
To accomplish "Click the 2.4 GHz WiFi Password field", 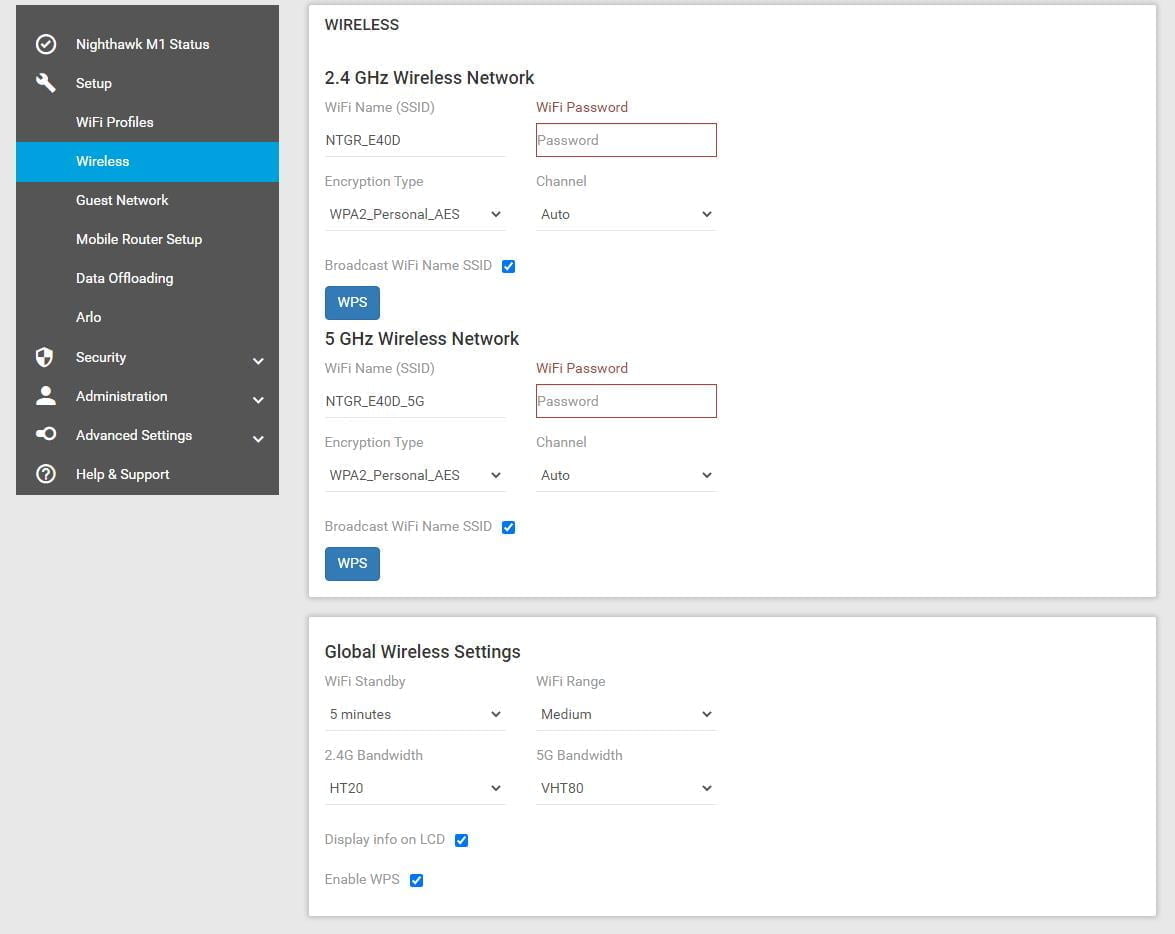I will click(x=626, y=140).
